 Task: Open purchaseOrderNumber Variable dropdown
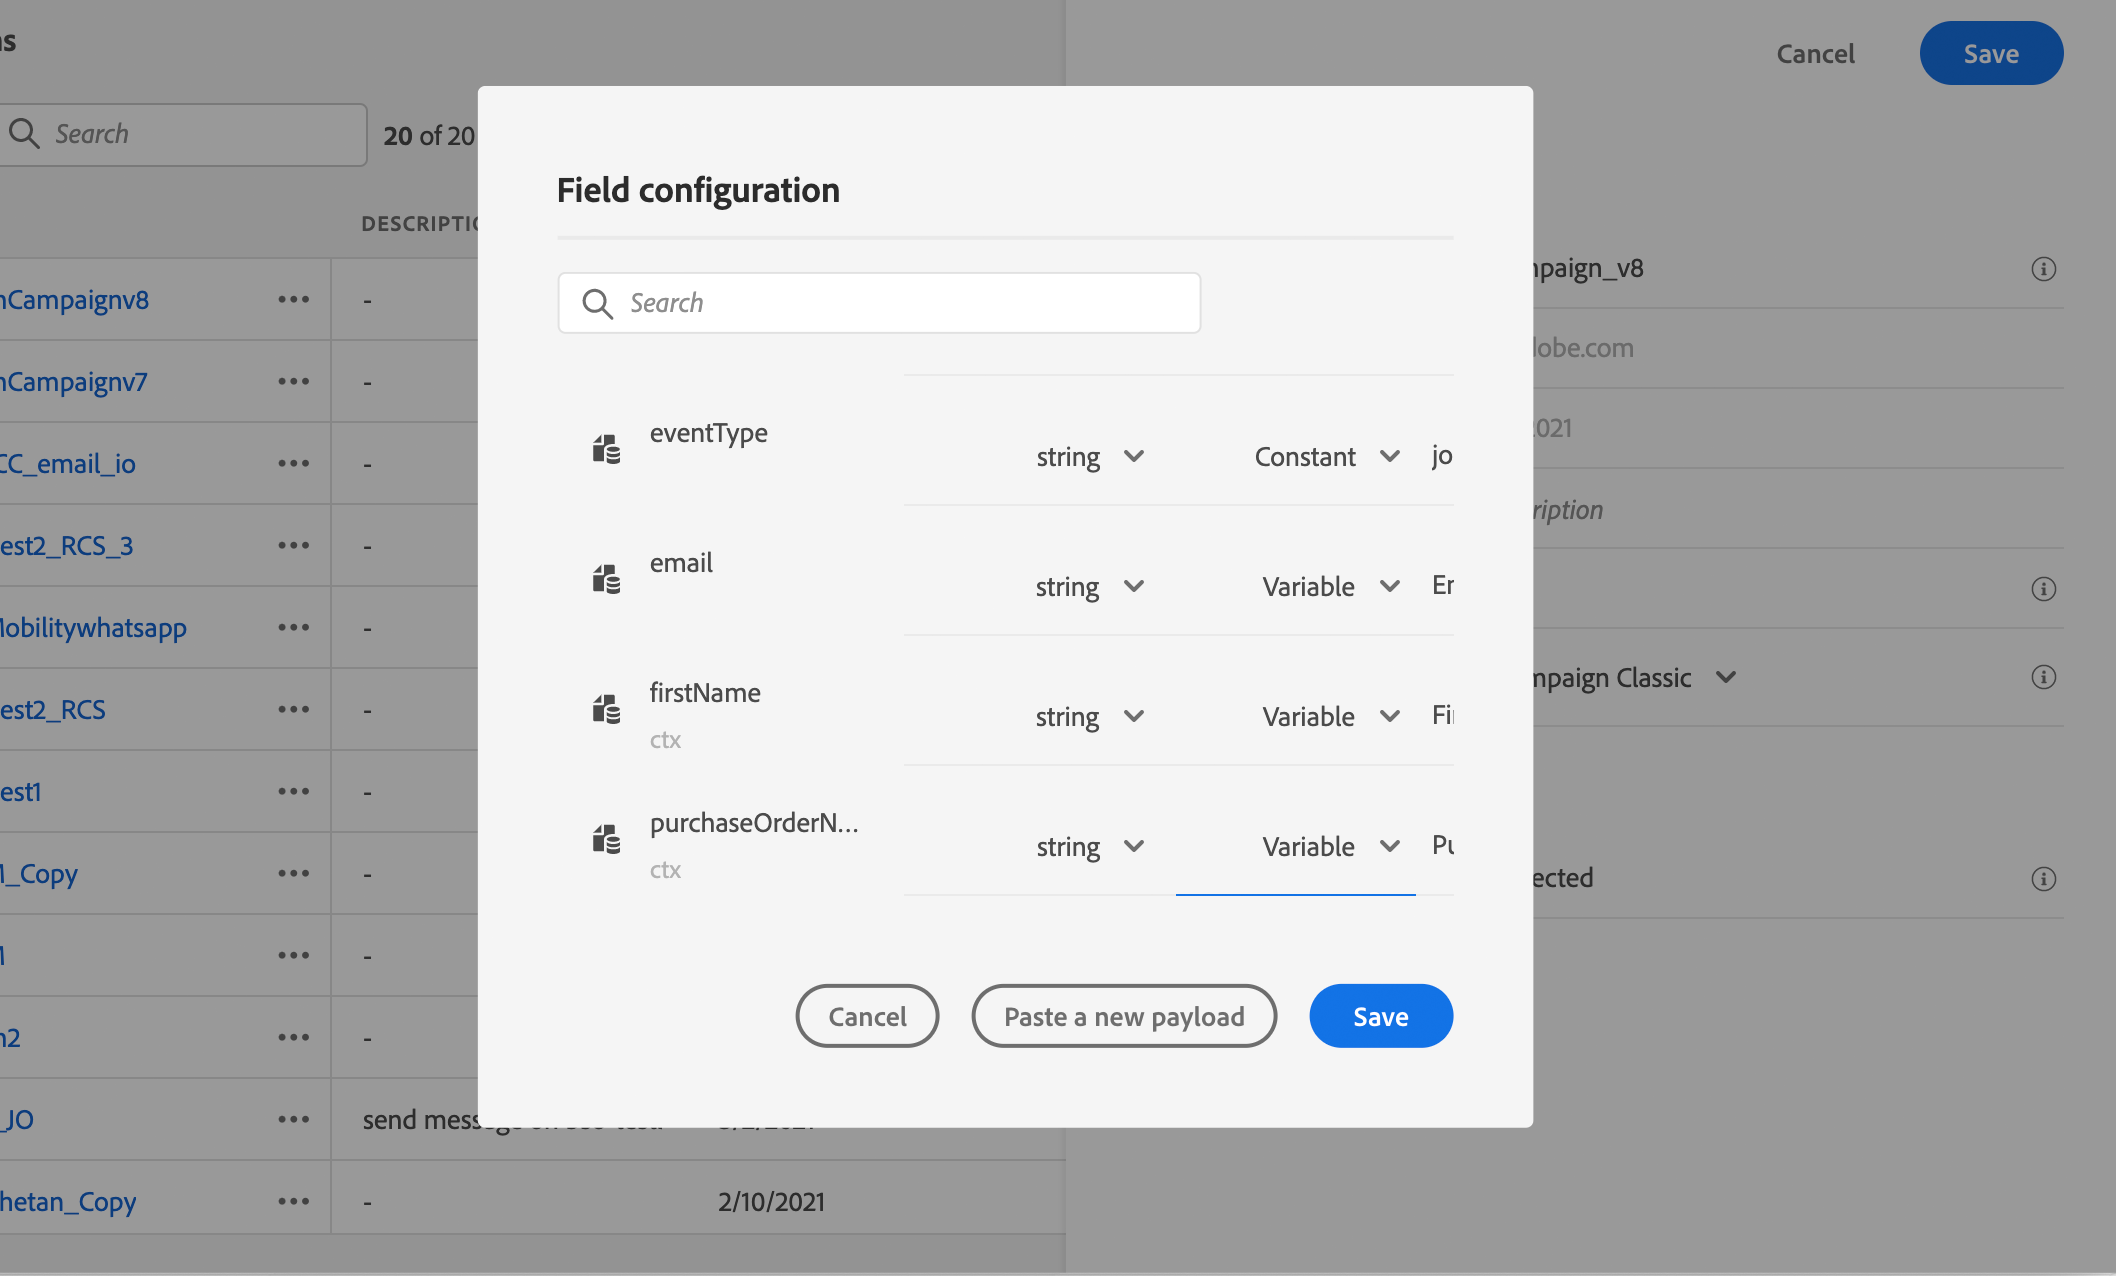tap(1329, 847)
